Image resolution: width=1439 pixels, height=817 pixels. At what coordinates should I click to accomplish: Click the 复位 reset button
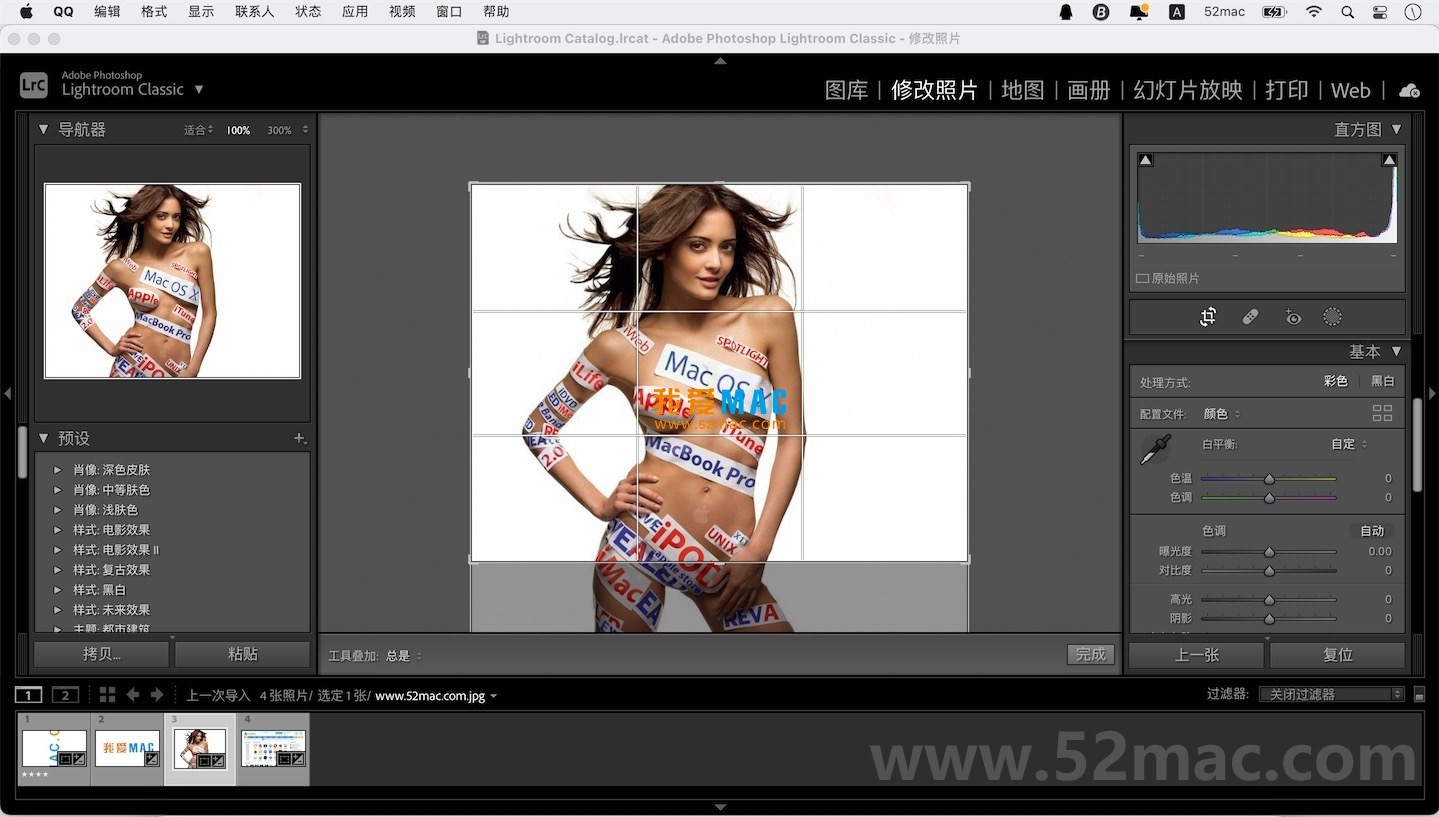pyautogui.click(x=1337, y=655)
